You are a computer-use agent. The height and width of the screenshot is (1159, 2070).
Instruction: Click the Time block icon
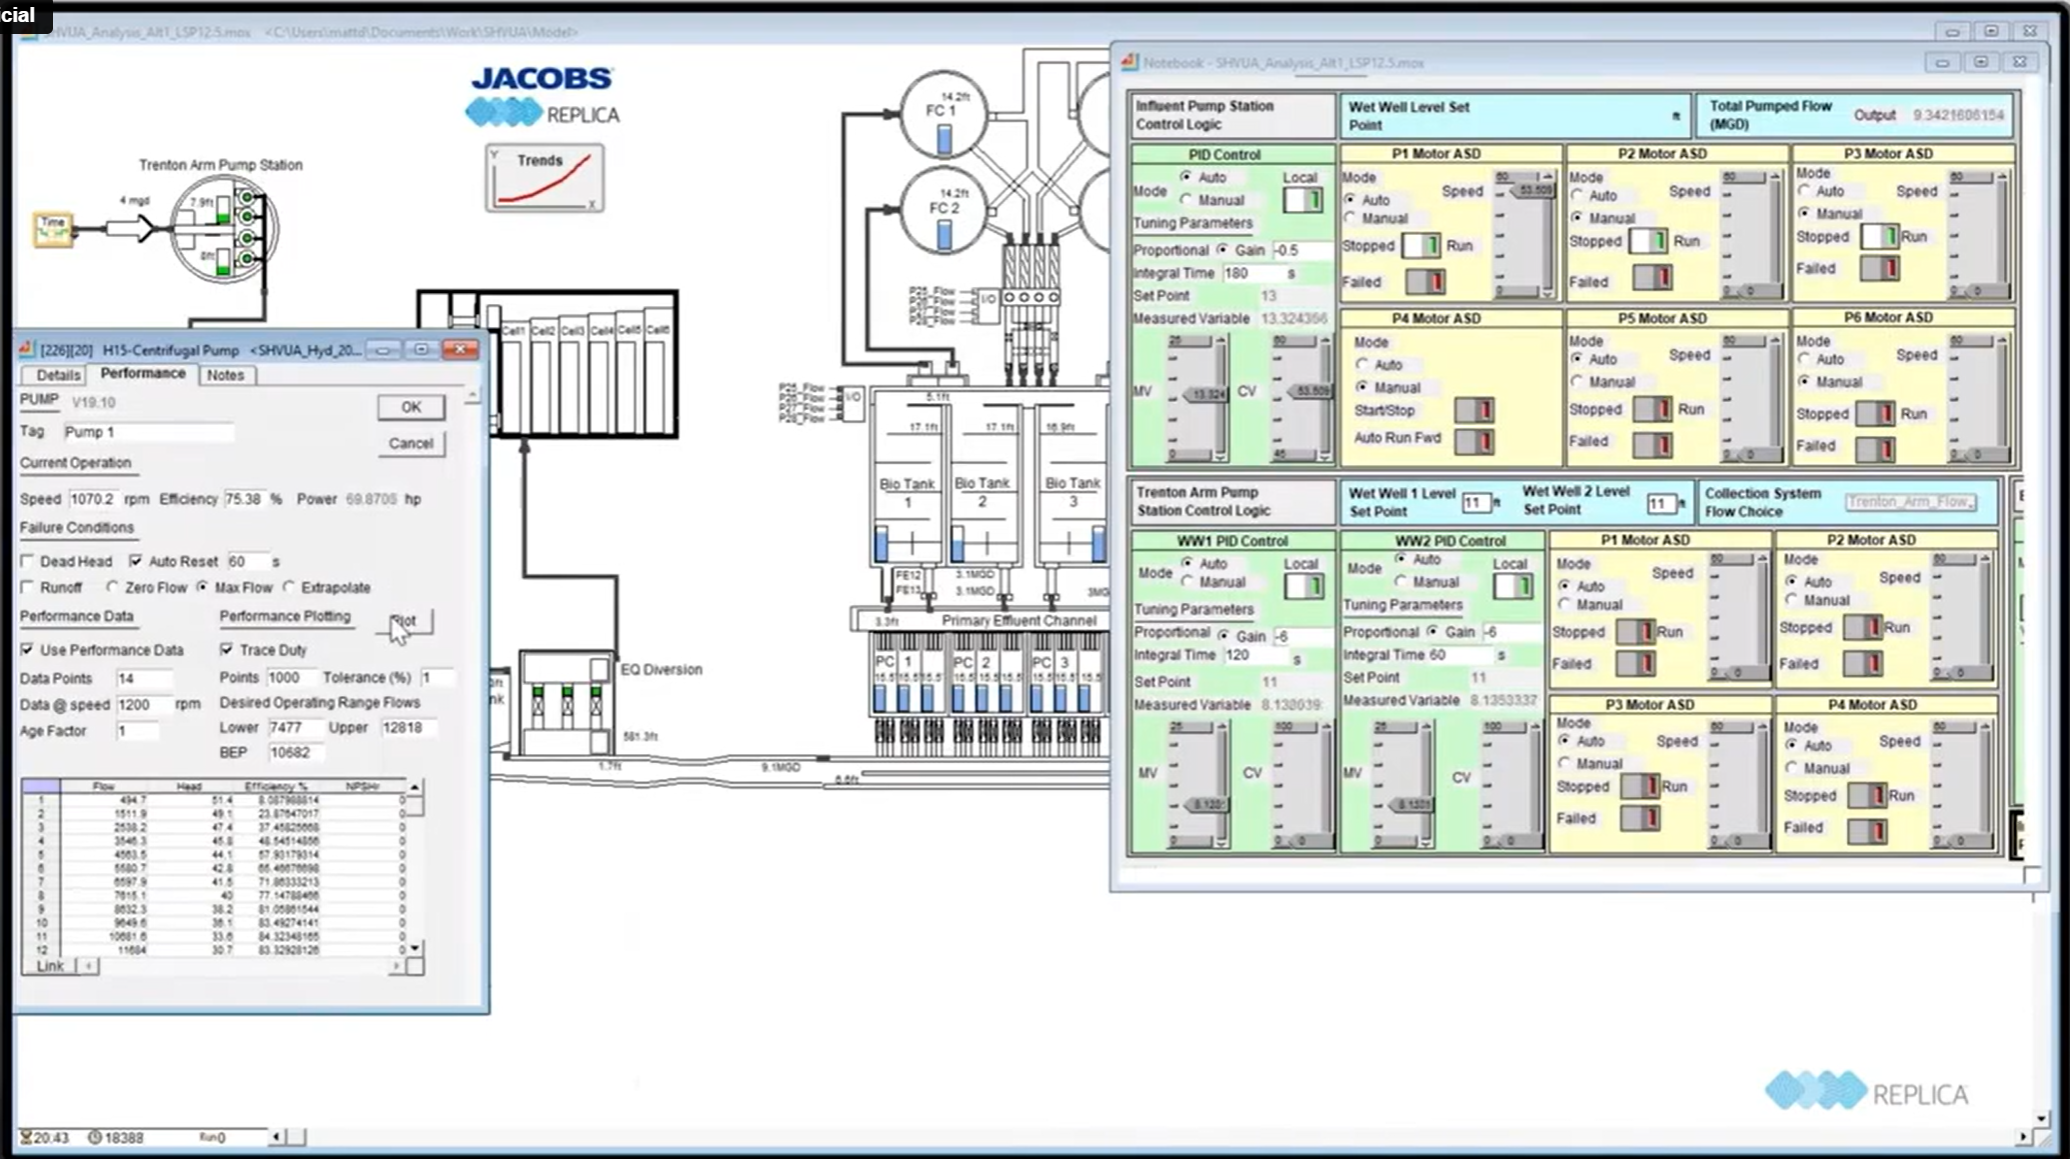[52, 229]
